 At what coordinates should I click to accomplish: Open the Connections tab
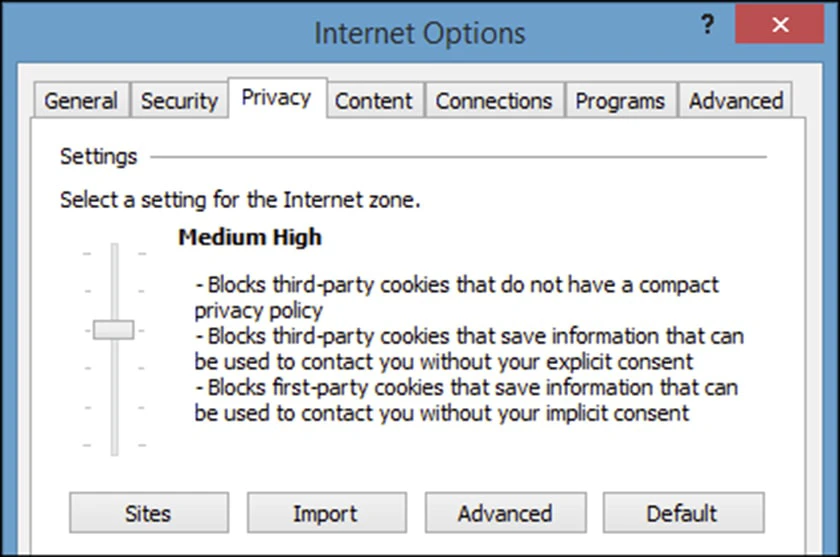[494, 100]
